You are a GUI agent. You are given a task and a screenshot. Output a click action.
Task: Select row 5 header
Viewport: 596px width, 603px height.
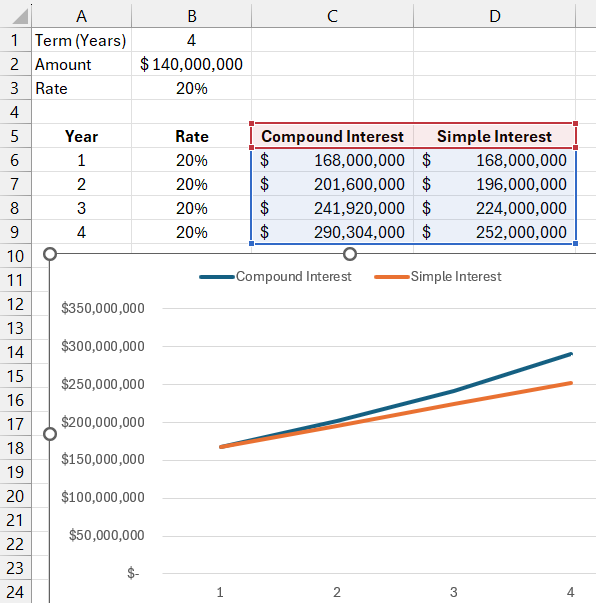tap(15, 136)
